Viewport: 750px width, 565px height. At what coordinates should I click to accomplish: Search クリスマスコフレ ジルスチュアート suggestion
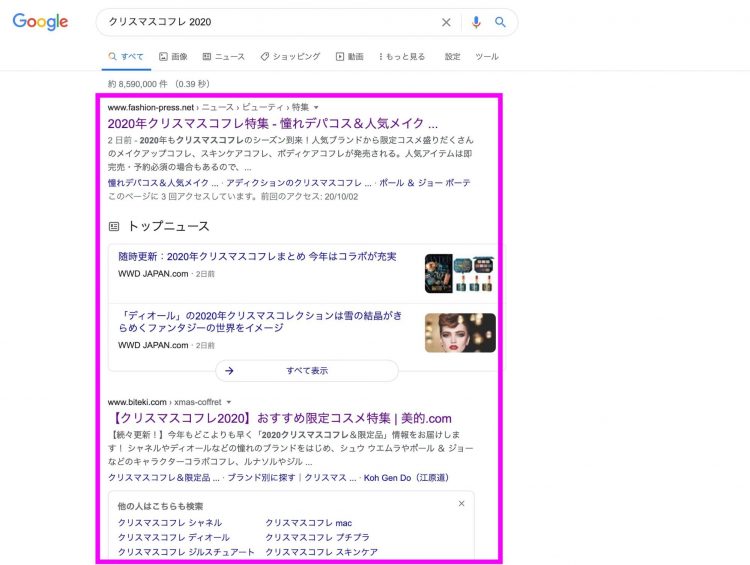[186, 552]
